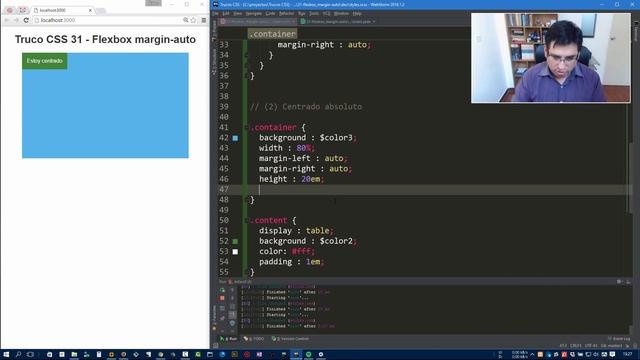Collapse the .container block on line 41
Screen dimensions: 640x360
click(247, 127)
